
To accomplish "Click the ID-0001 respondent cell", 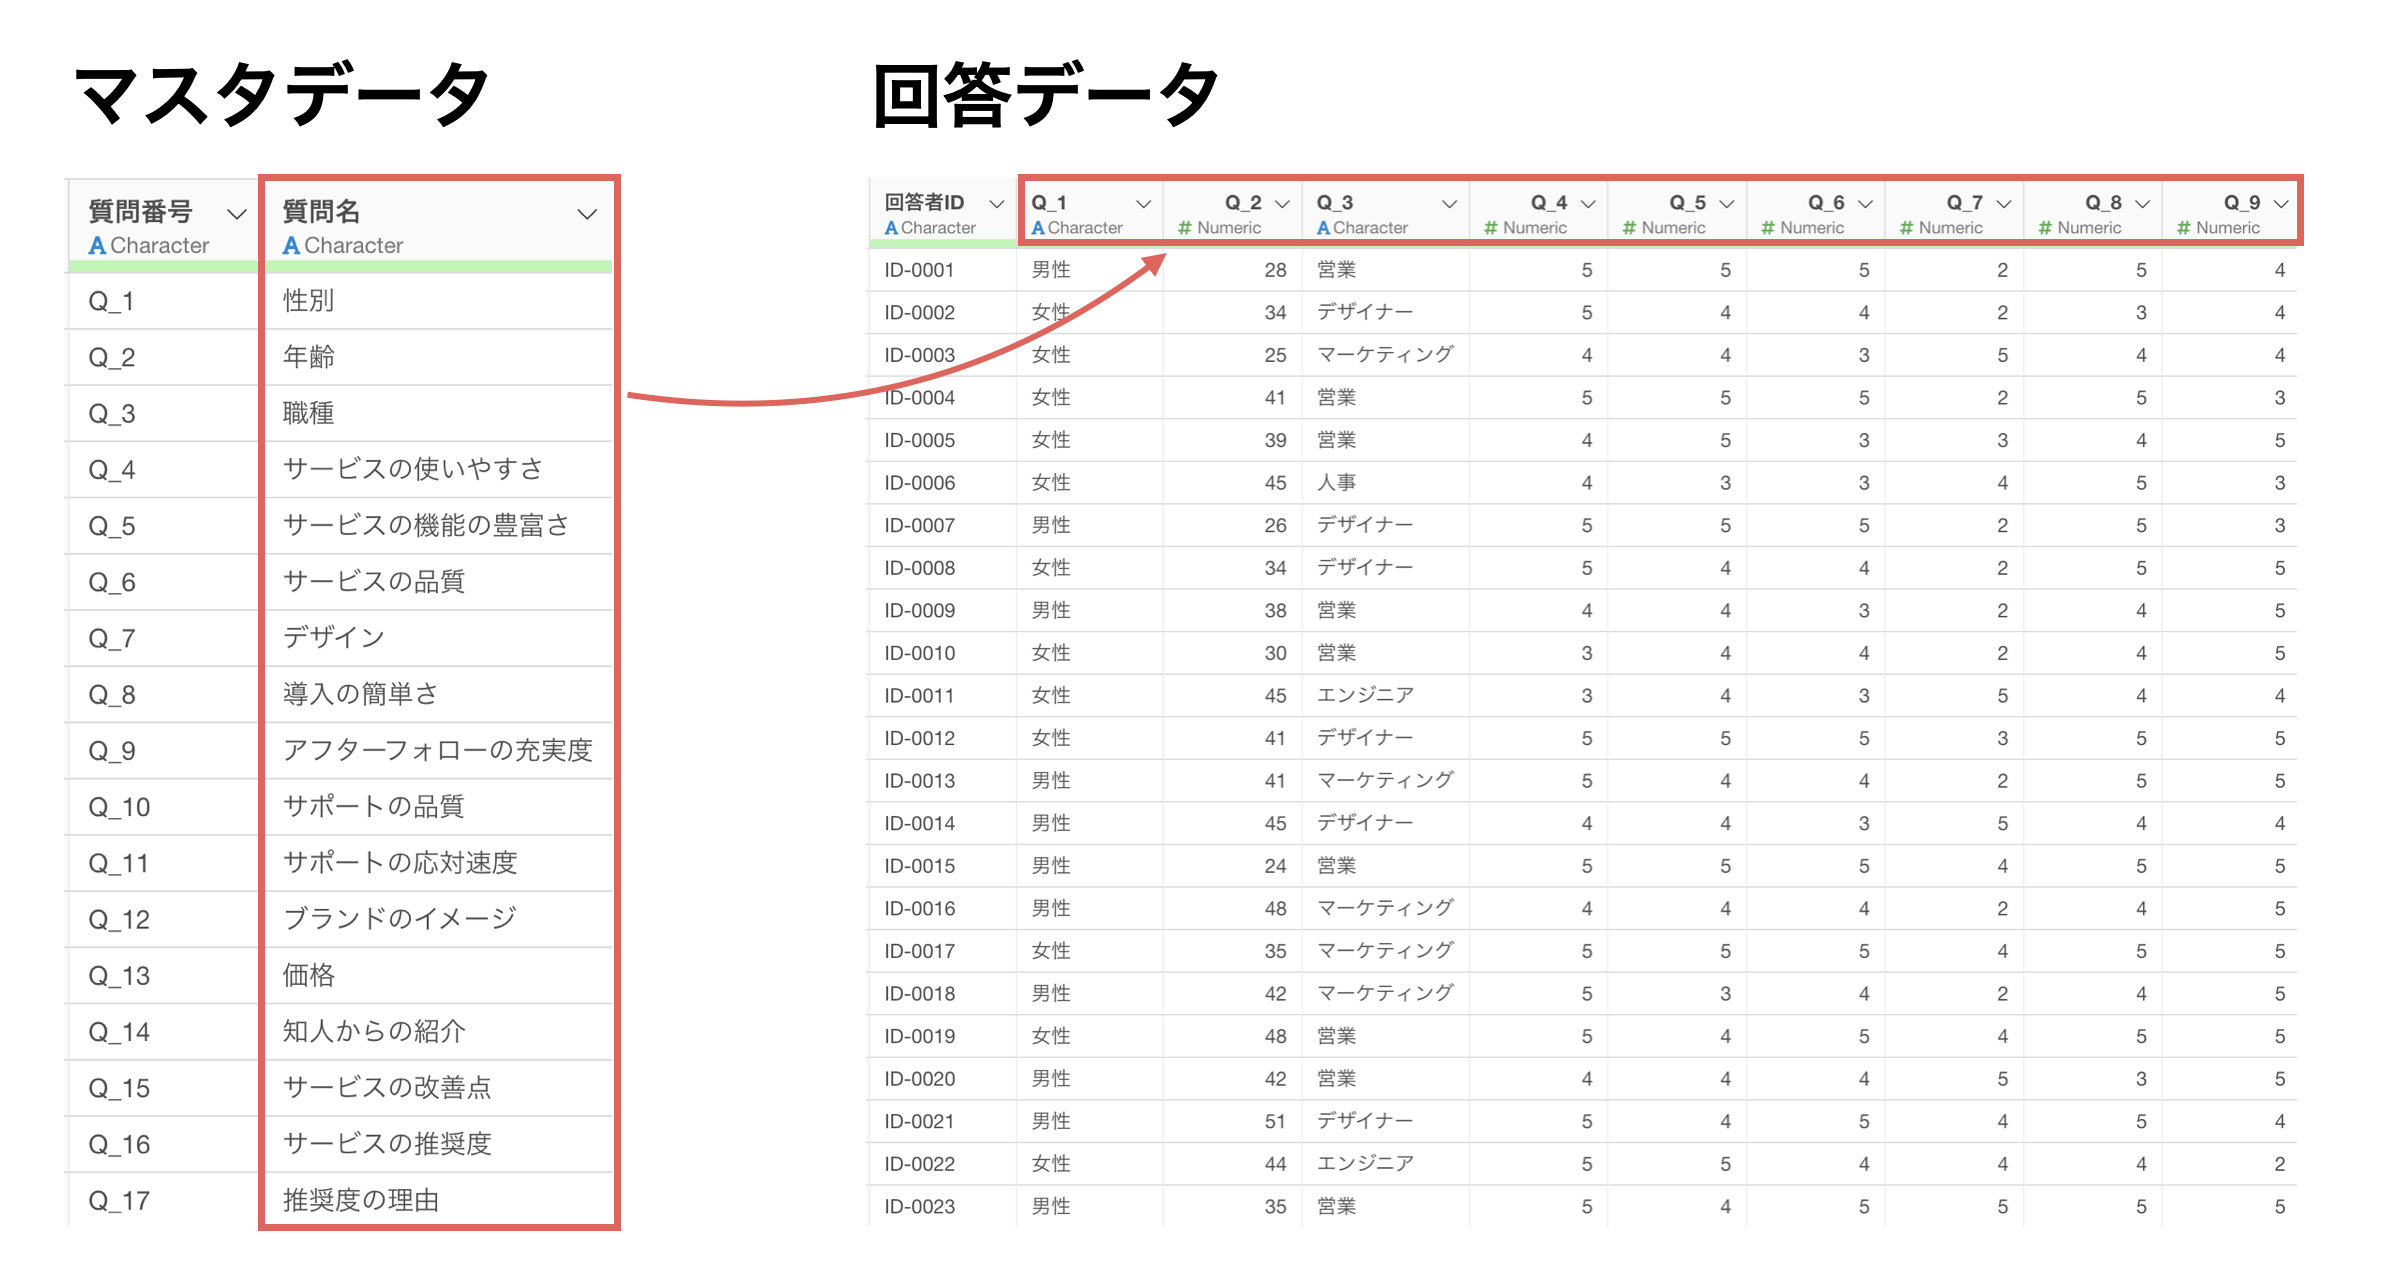I will (919, 270).
